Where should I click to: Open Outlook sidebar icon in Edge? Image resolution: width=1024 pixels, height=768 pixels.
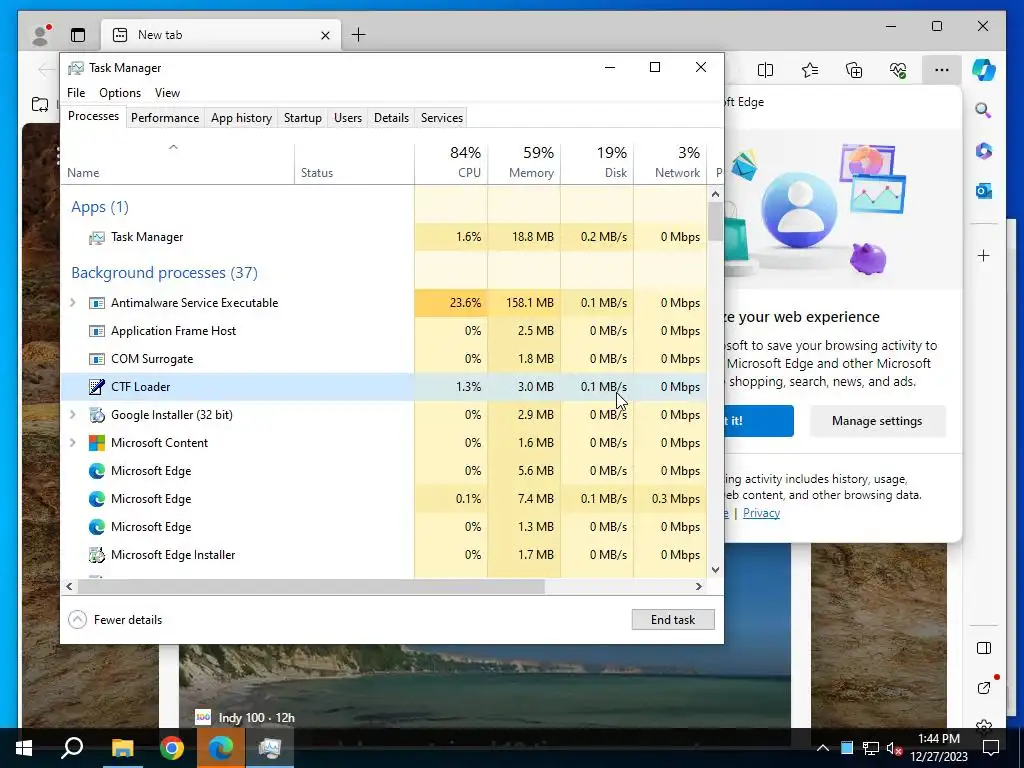point(984,191)
